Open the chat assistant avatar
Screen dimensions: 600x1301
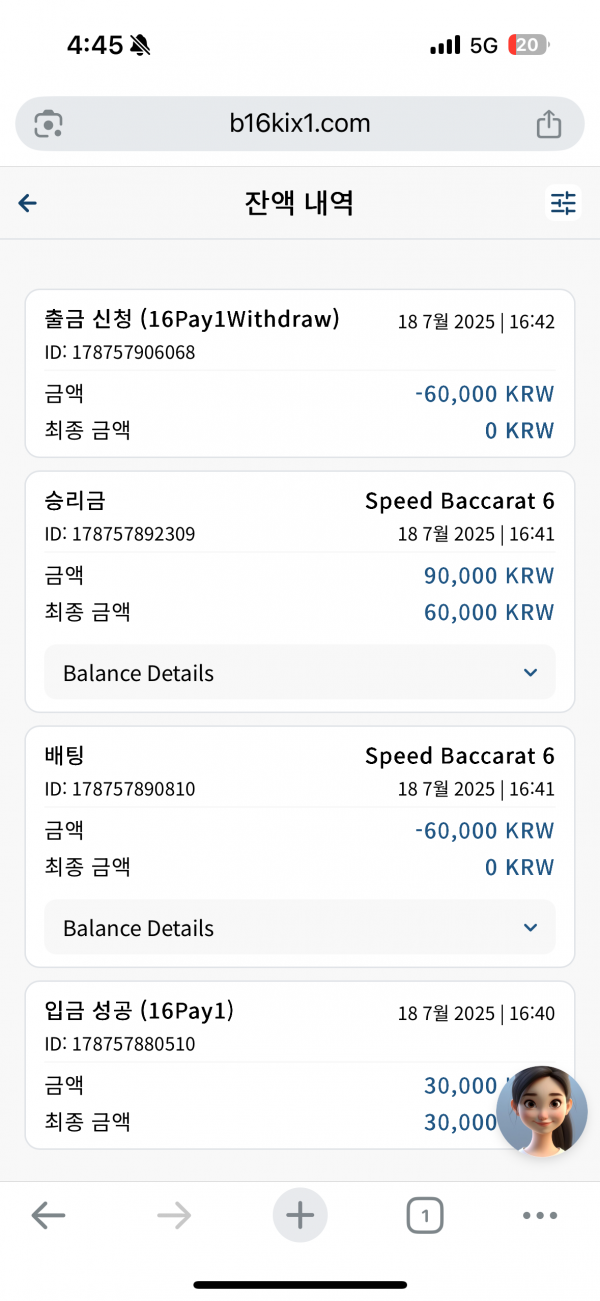[x=542, y=1111]
